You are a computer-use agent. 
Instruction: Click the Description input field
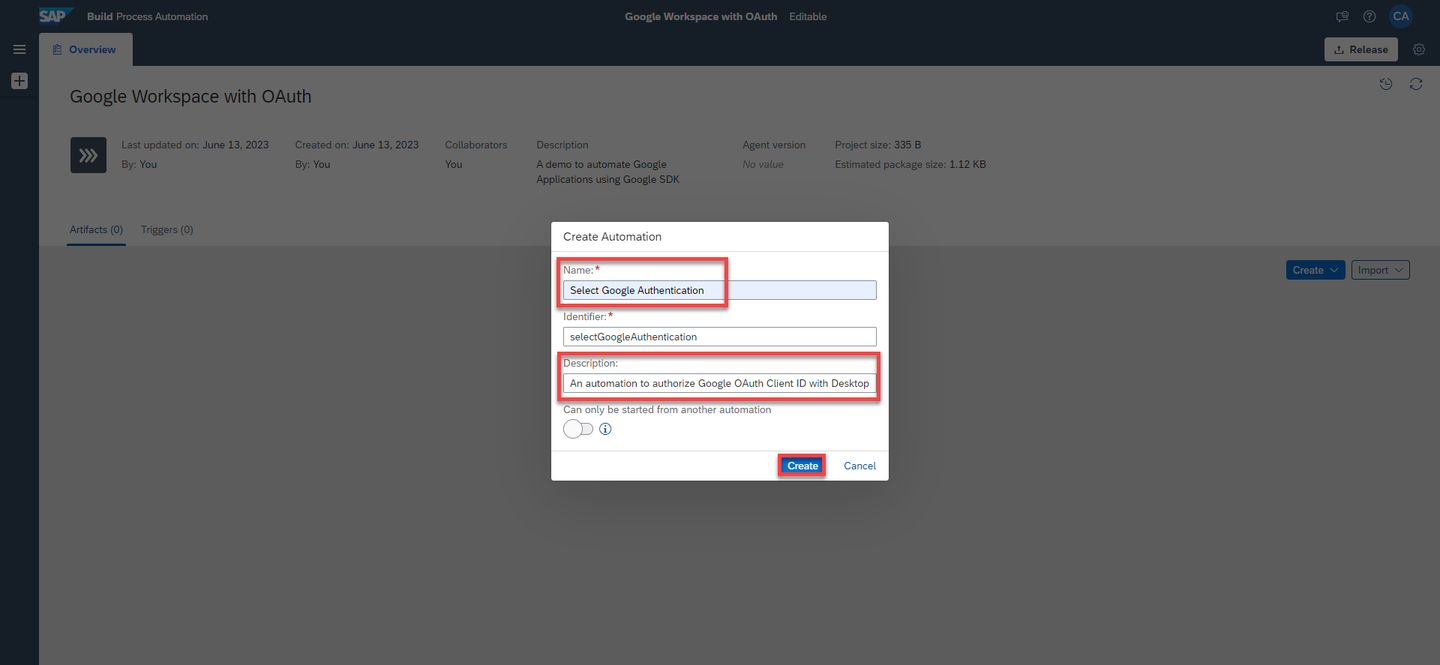click(720, 383)
